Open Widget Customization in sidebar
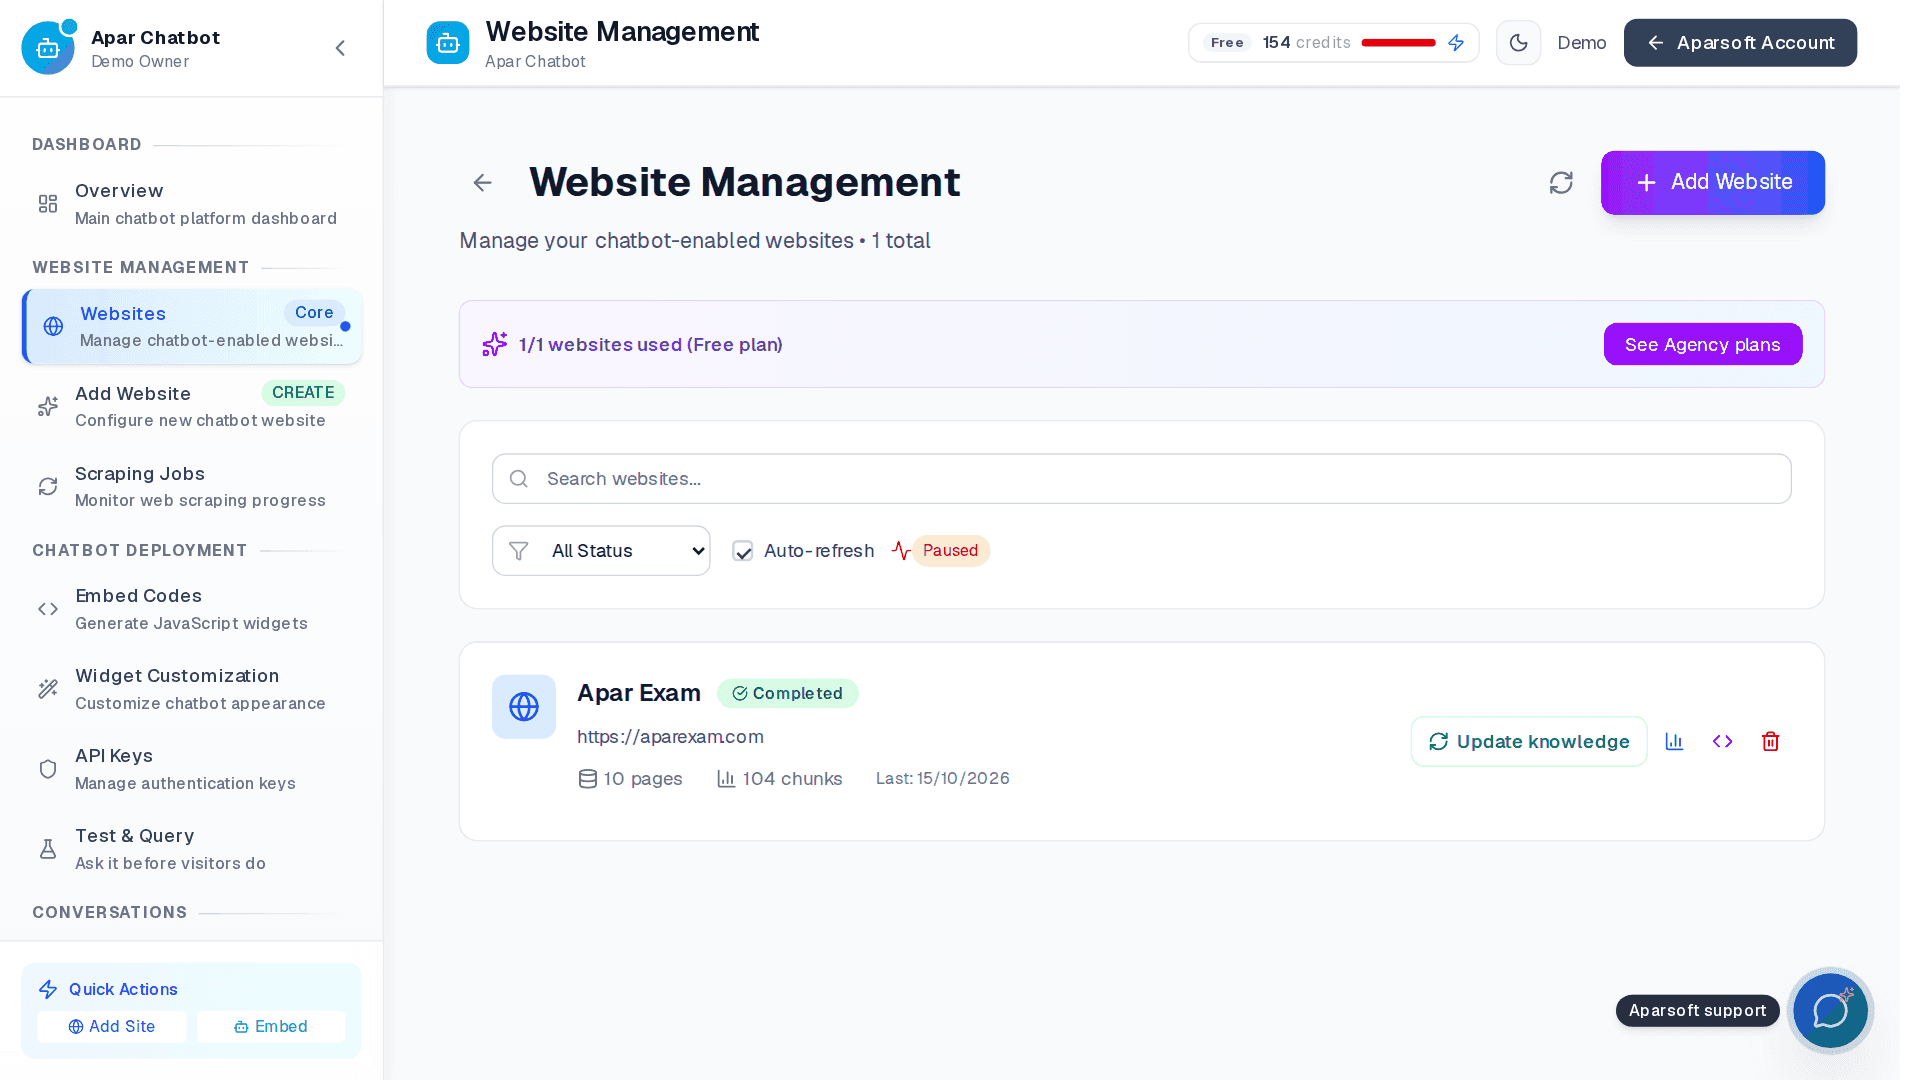Viewport: 1920px width, 1080px height. tap(192, 689)
